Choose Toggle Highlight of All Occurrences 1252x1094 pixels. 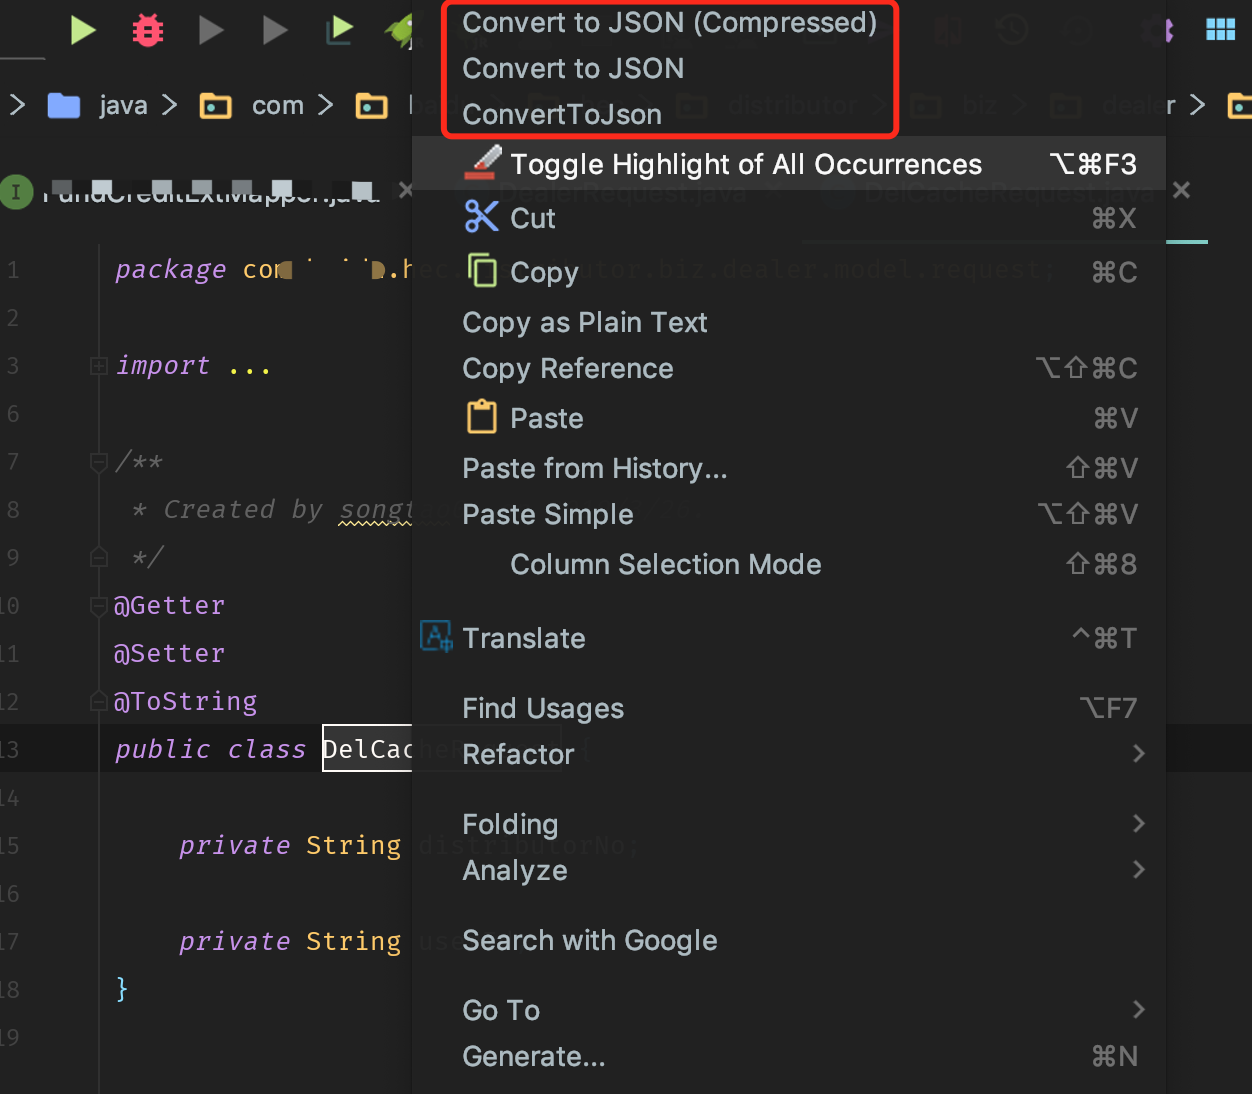[x=789, y=164]
